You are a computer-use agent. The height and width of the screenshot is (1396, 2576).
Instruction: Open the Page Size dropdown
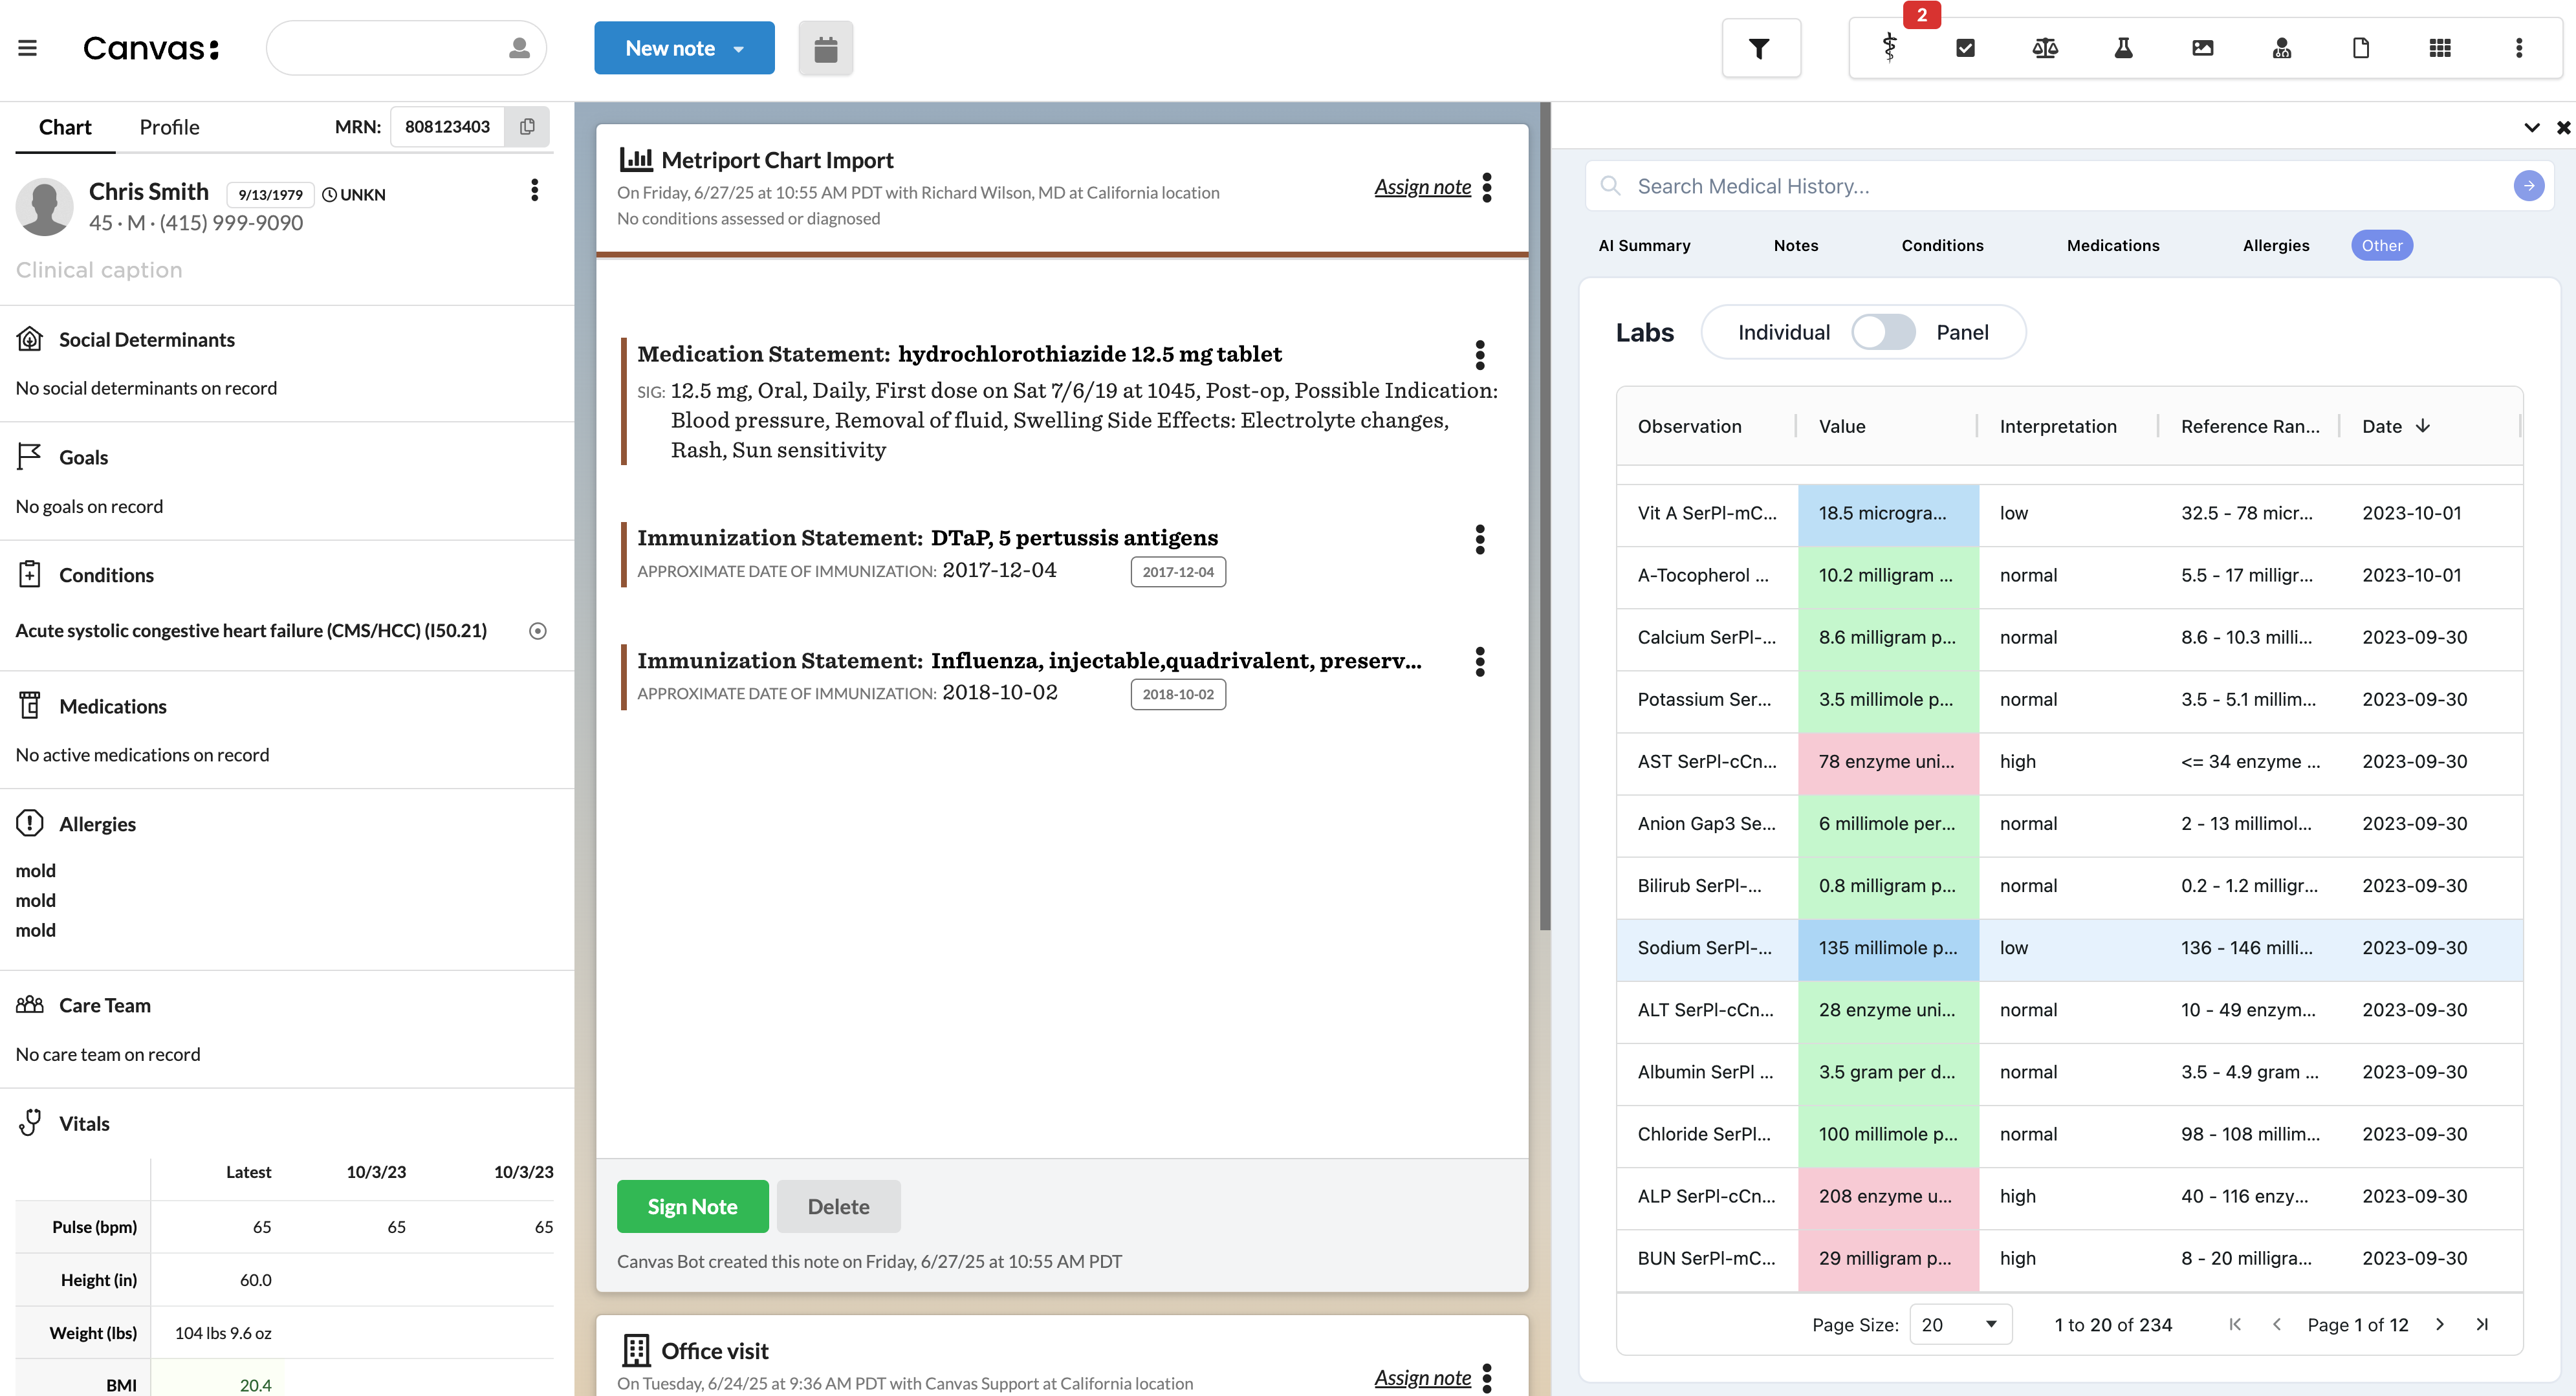click(x=1959, y=1324)
